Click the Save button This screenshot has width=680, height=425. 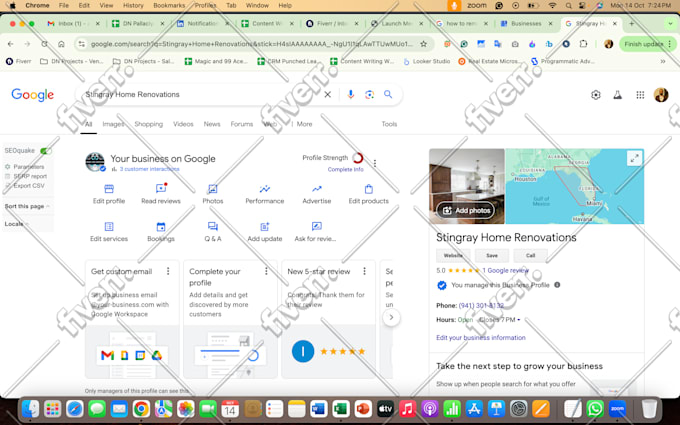point(492,255)
